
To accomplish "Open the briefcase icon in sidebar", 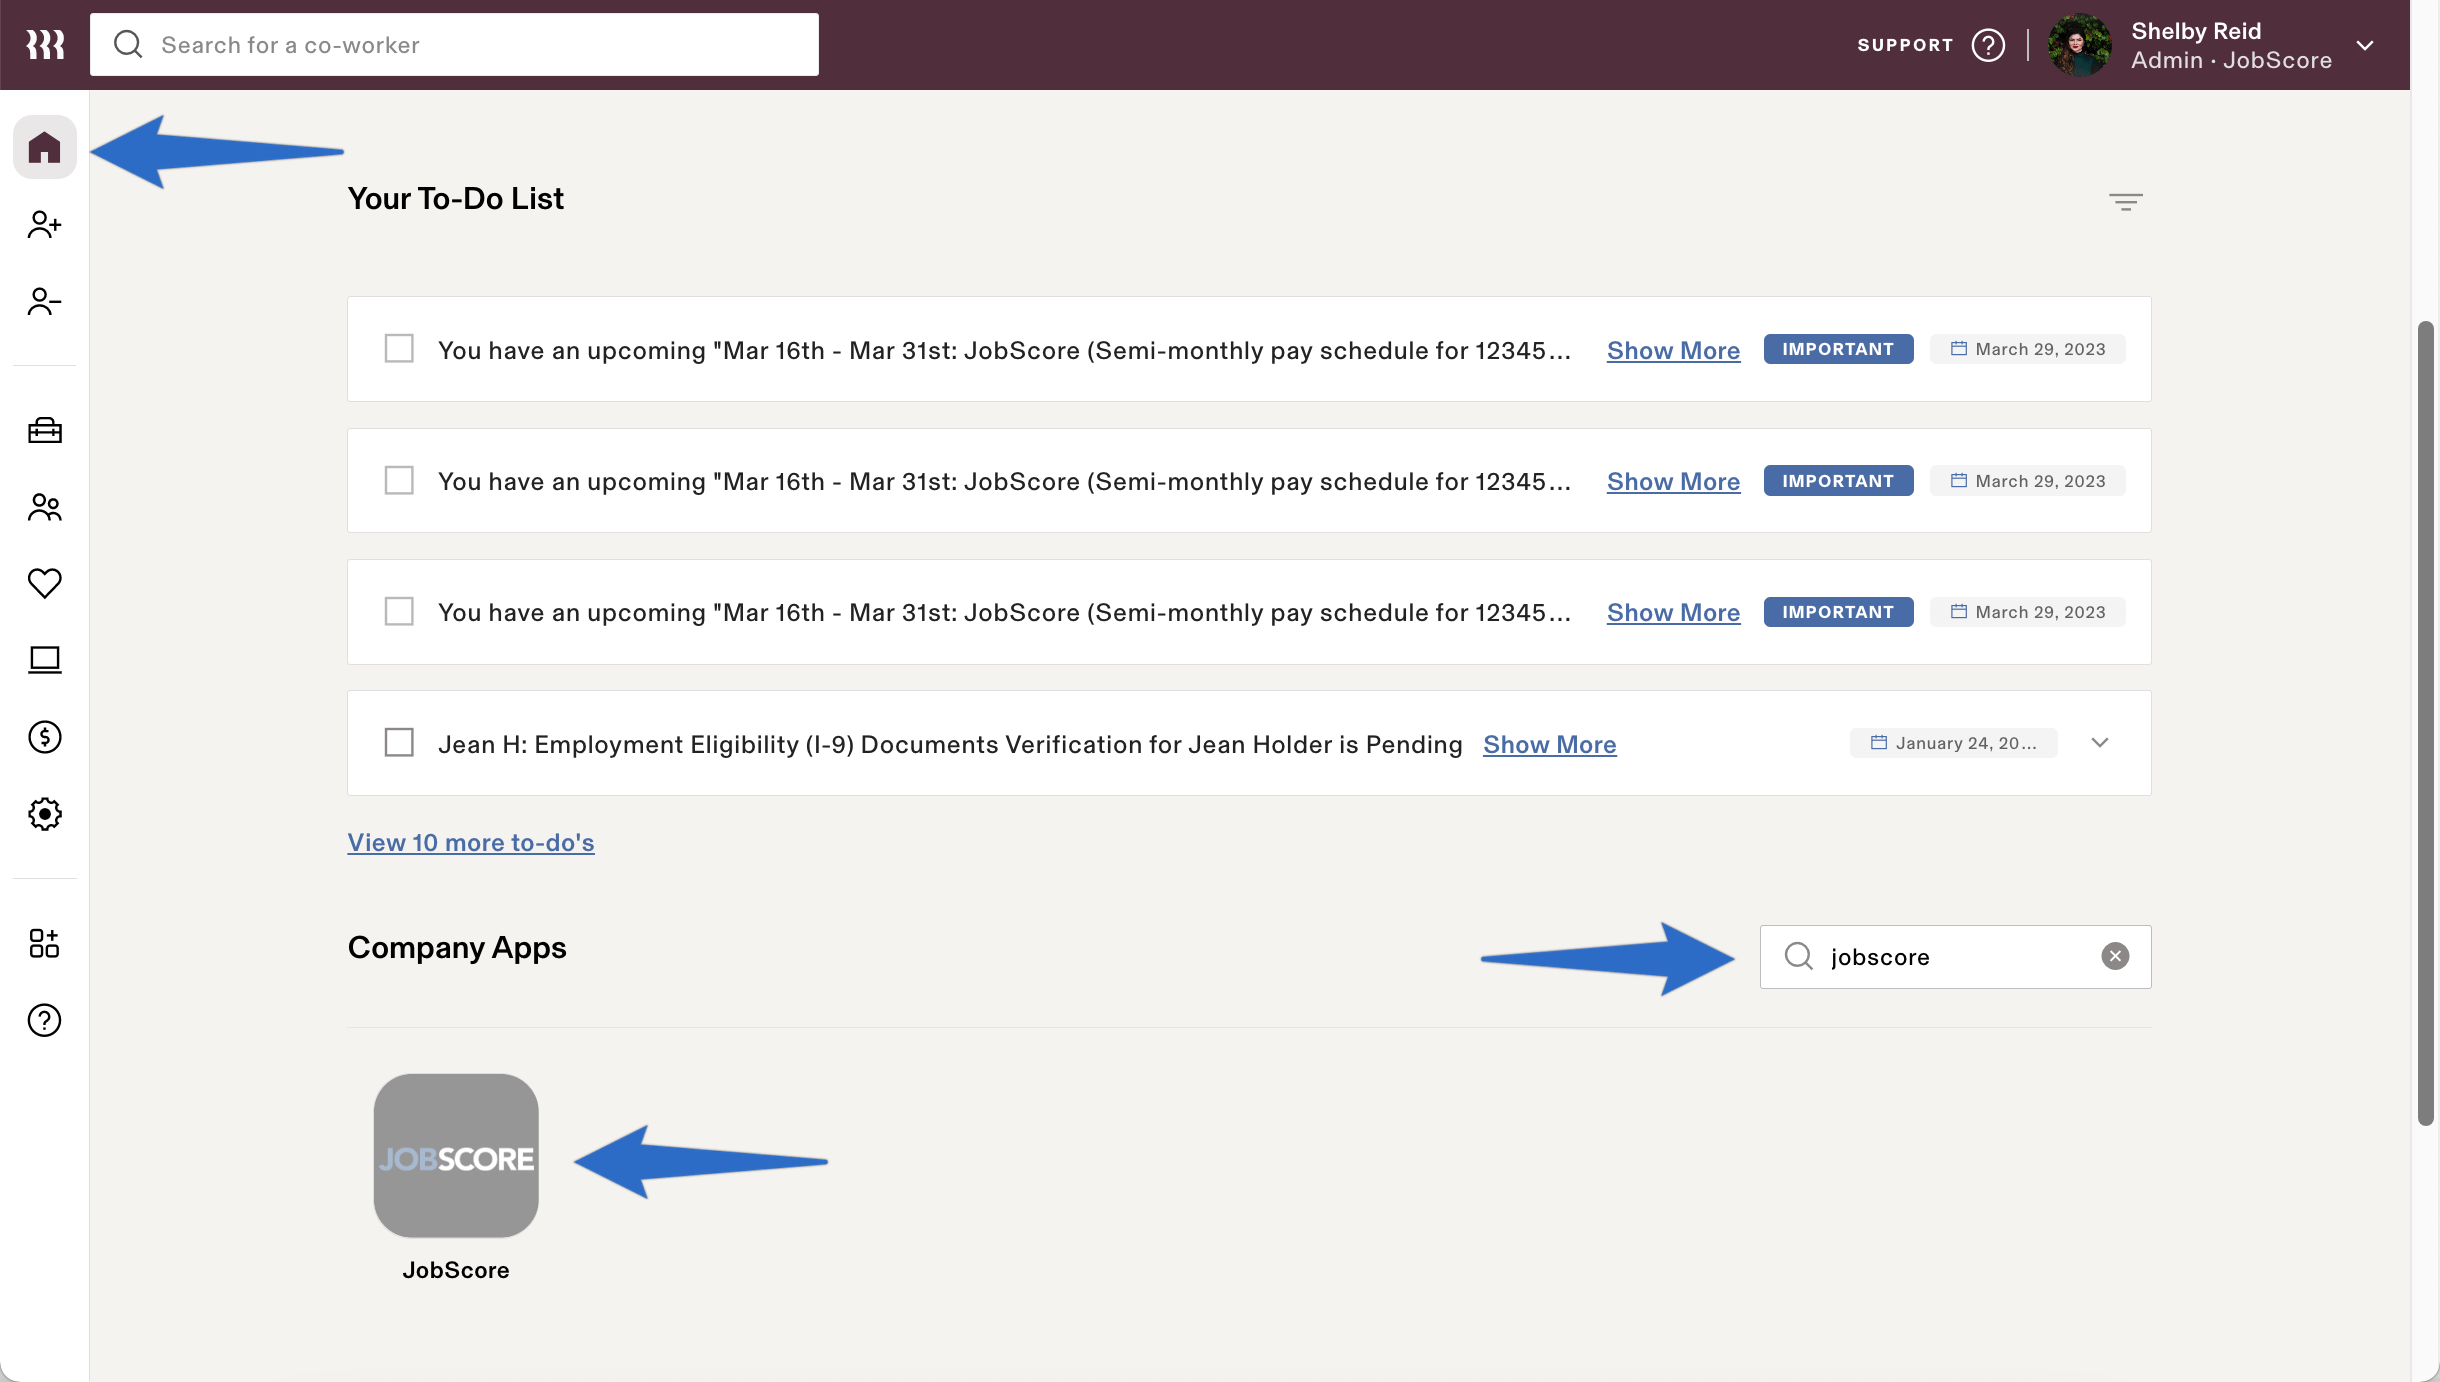I will [45, 430].
